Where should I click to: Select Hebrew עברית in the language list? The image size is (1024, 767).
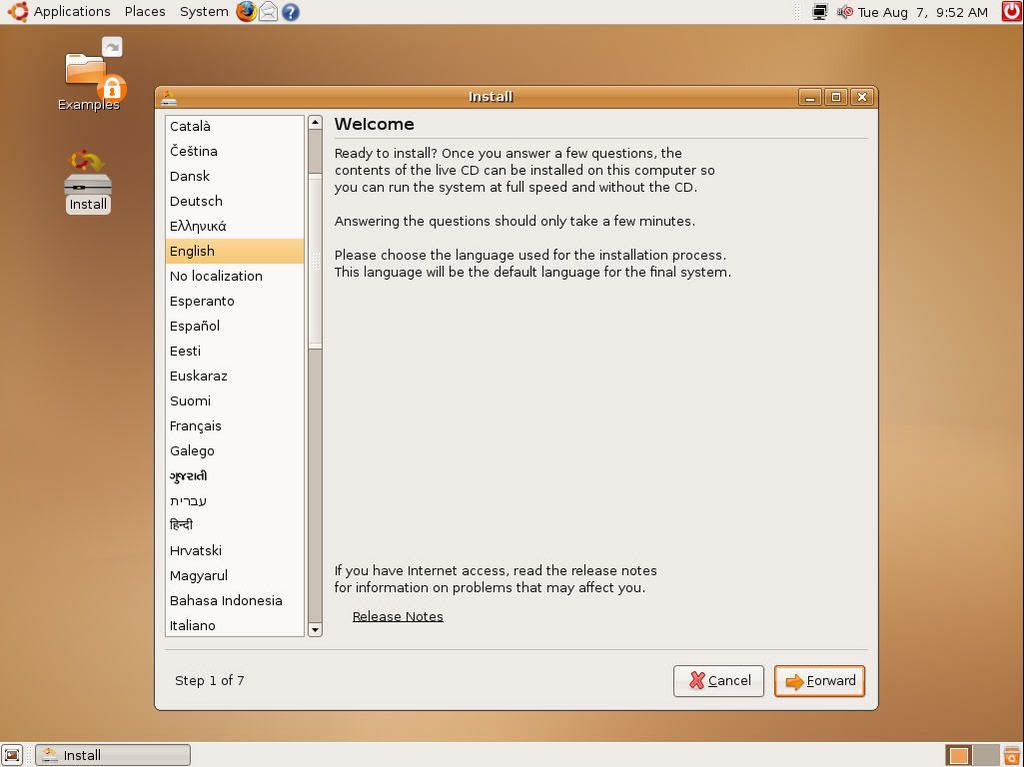pyautogui.click(x=234, y=500)
